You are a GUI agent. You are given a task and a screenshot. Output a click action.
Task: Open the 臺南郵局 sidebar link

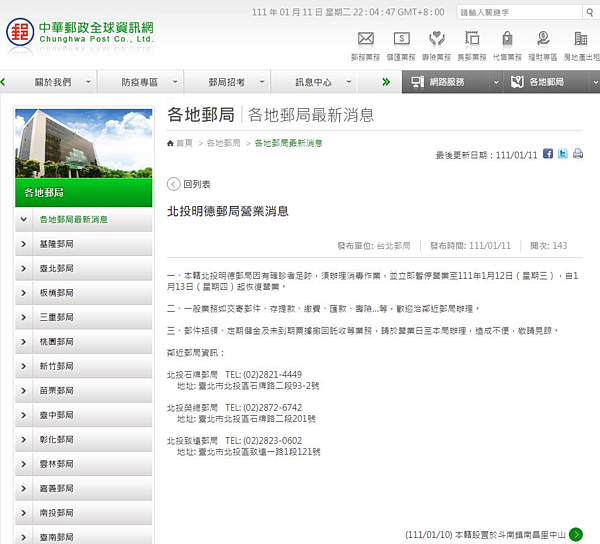pos(57,537)
